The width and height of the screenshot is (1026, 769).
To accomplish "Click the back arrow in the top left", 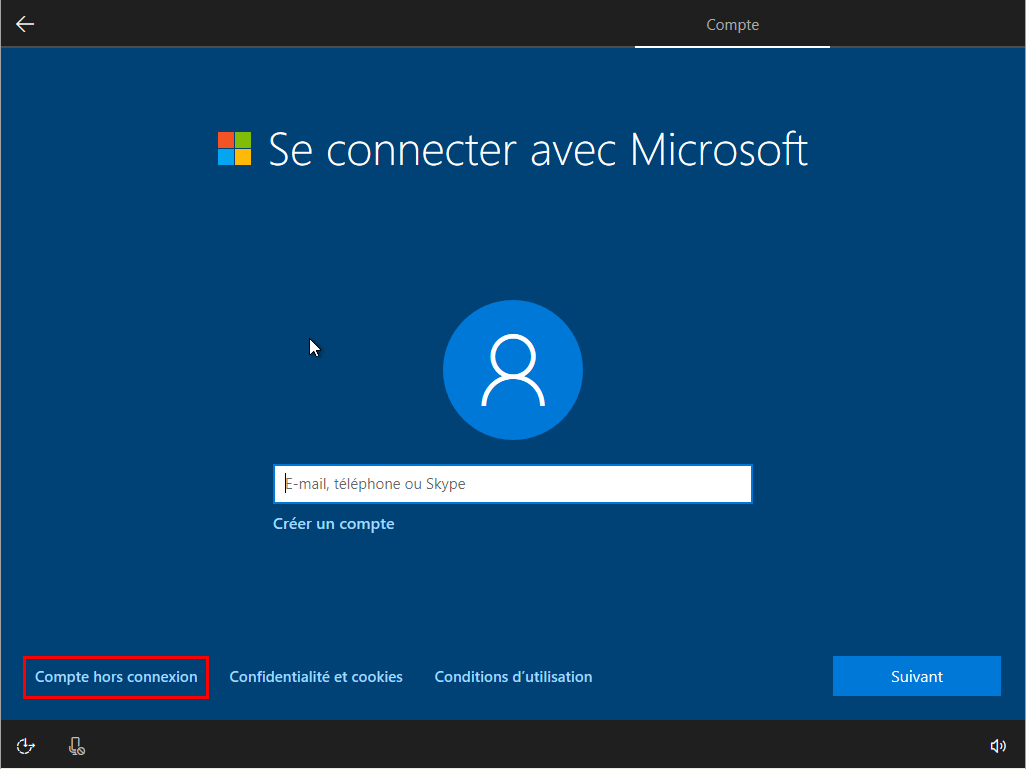I will click(x=24, y=23).
